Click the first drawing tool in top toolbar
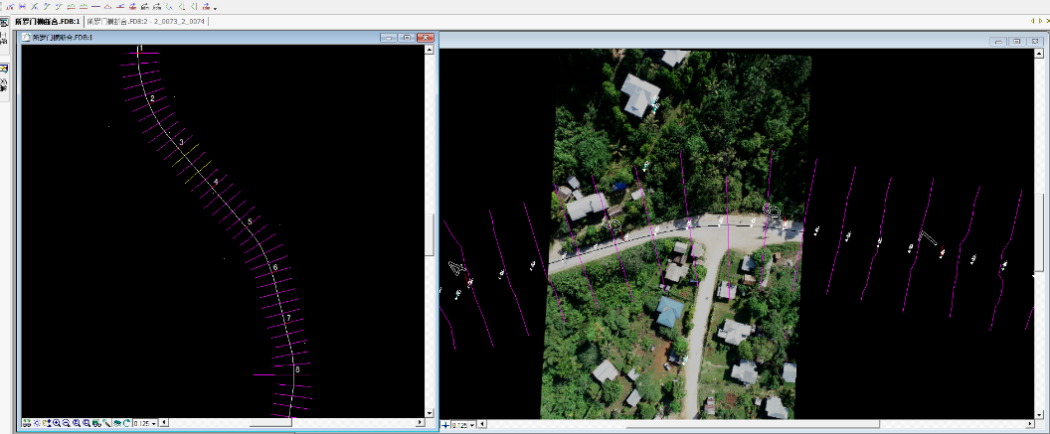The height and width of the screenshot is (434, 1050). point(7,6)
